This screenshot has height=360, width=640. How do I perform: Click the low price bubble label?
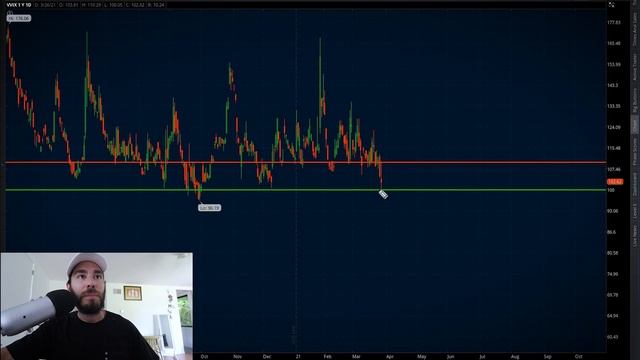pyautogui.click(x=209, y=208)
